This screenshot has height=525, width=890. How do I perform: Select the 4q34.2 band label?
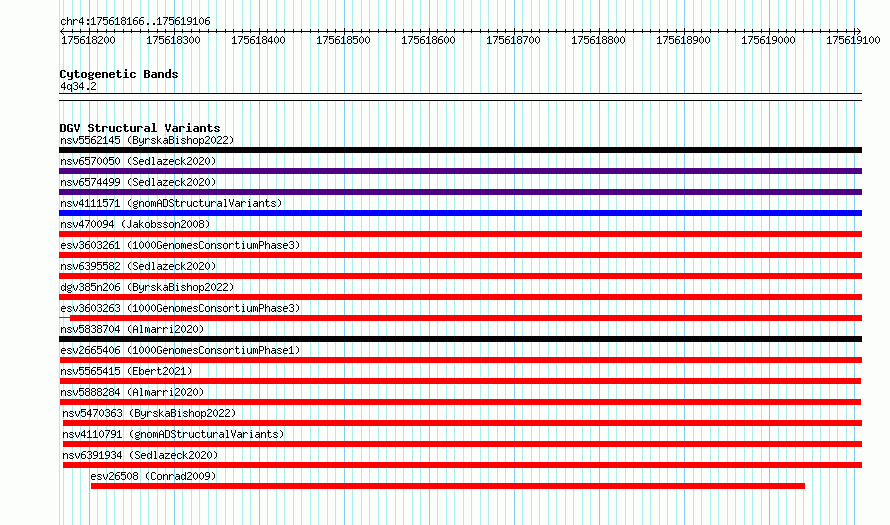pos(78,86)
